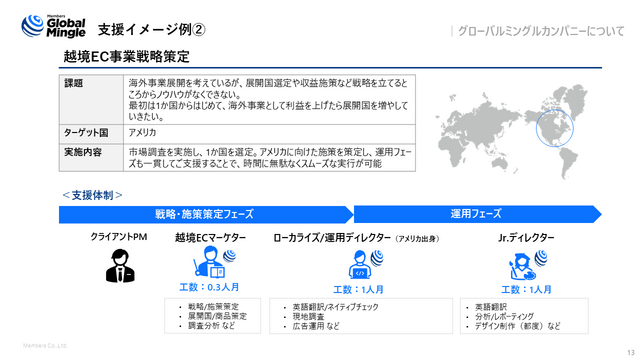Click the world map image
Viewport: 640px width, 360px height.
pyautogui.click(x=512, y=131)
